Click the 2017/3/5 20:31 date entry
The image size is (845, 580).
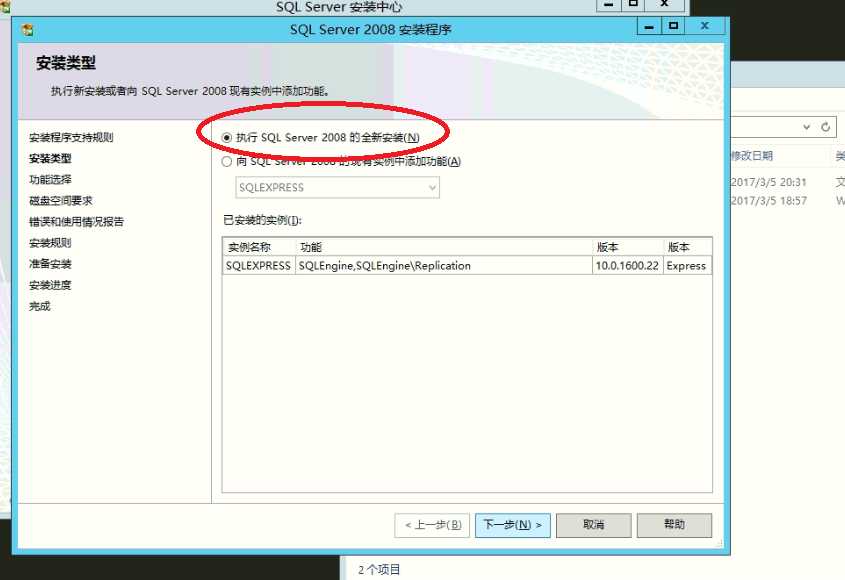769,182
